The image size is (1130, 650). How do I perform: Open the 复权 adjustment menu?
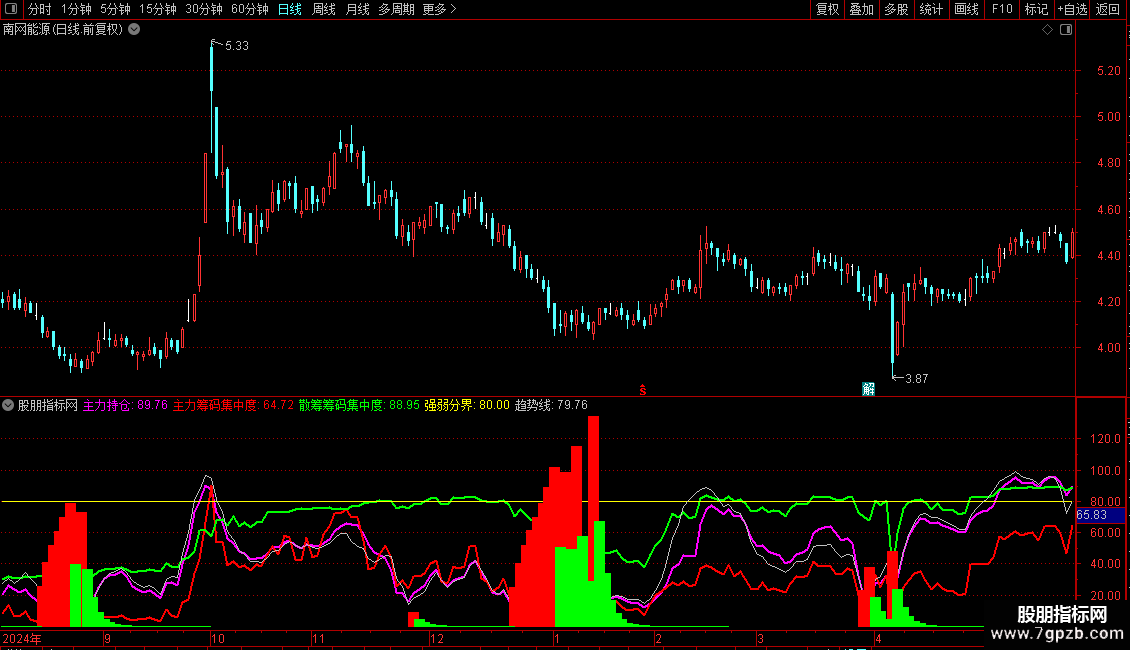pos(827,9)
